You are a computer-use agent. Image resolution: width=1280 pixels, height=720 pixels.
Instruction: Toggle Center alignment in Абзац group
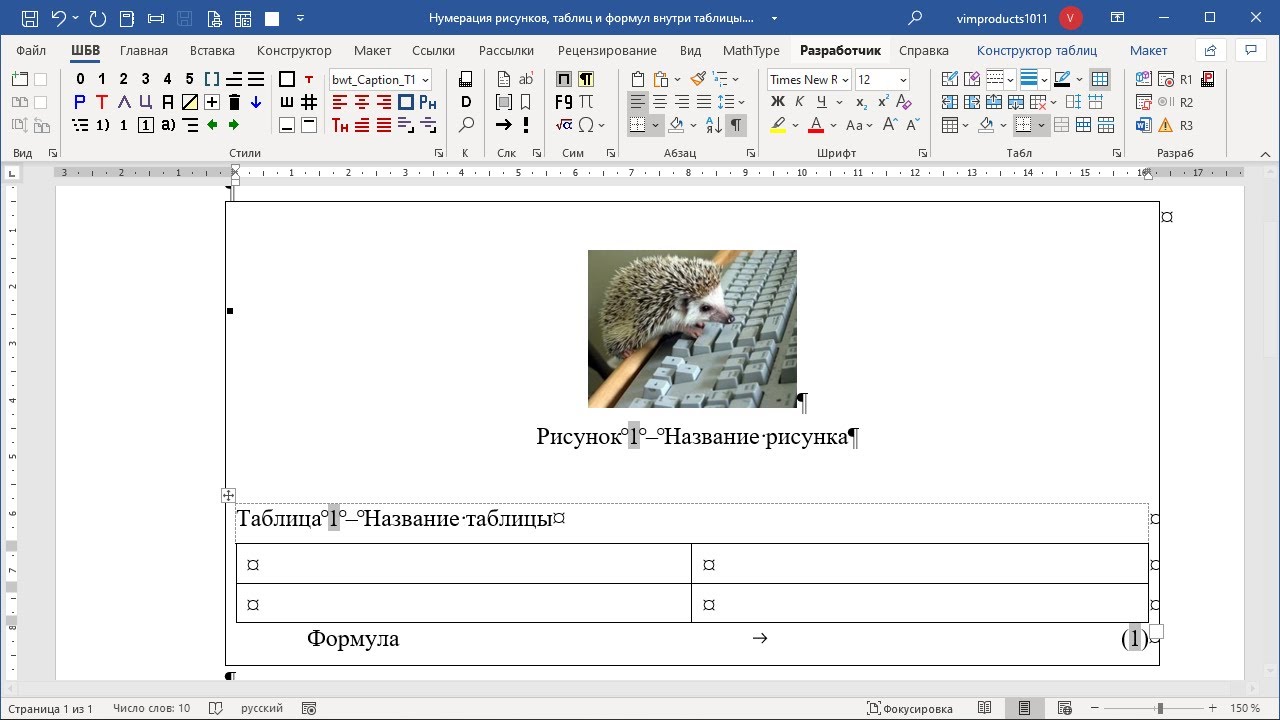660,102
